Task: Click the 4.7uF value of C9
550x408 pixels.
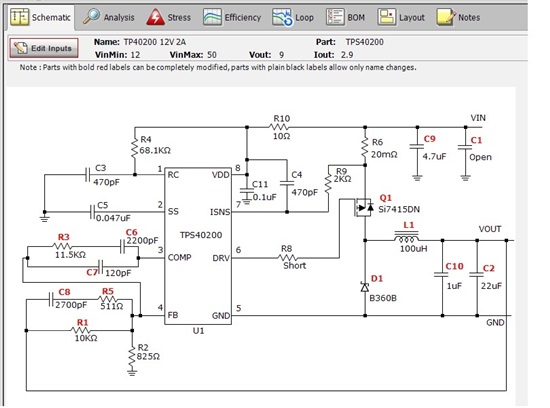Action: (x=434, y=156)
